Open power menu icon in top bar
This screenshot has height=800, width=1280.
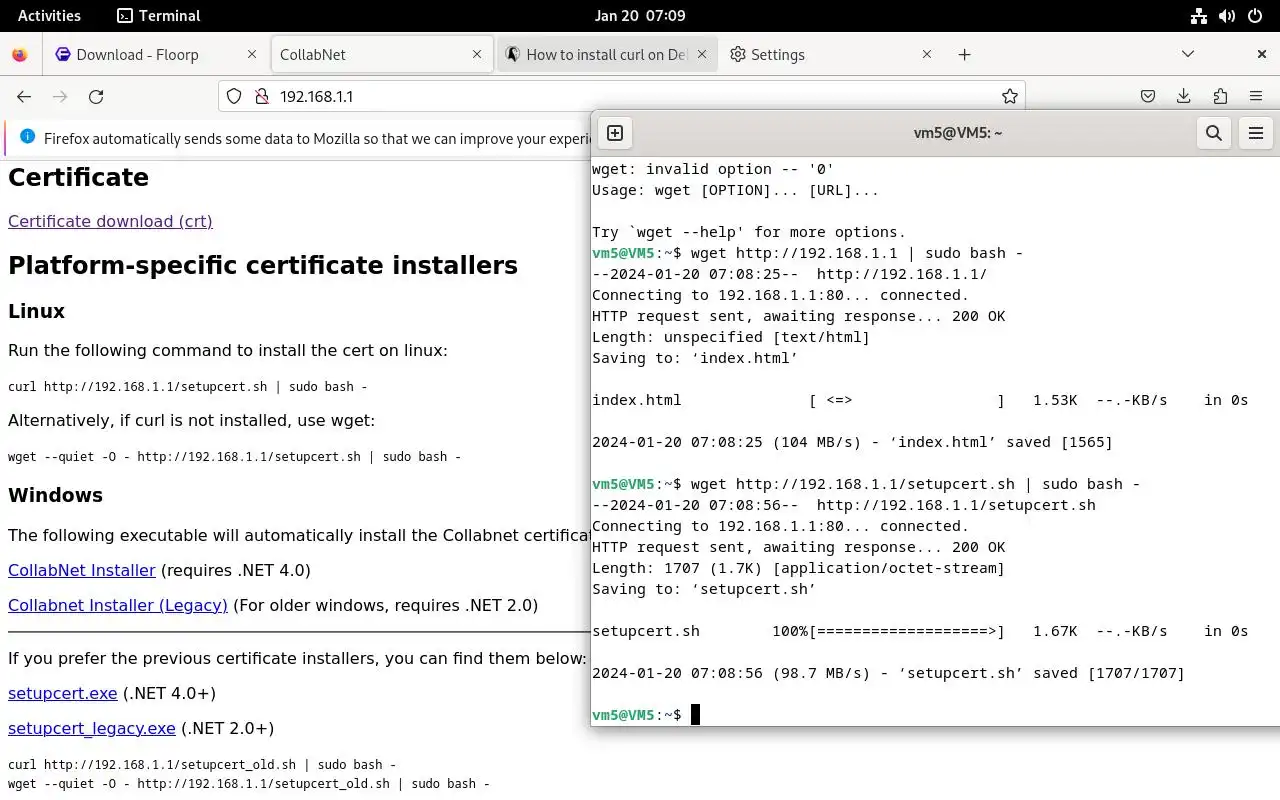[x=1256, y=16]
